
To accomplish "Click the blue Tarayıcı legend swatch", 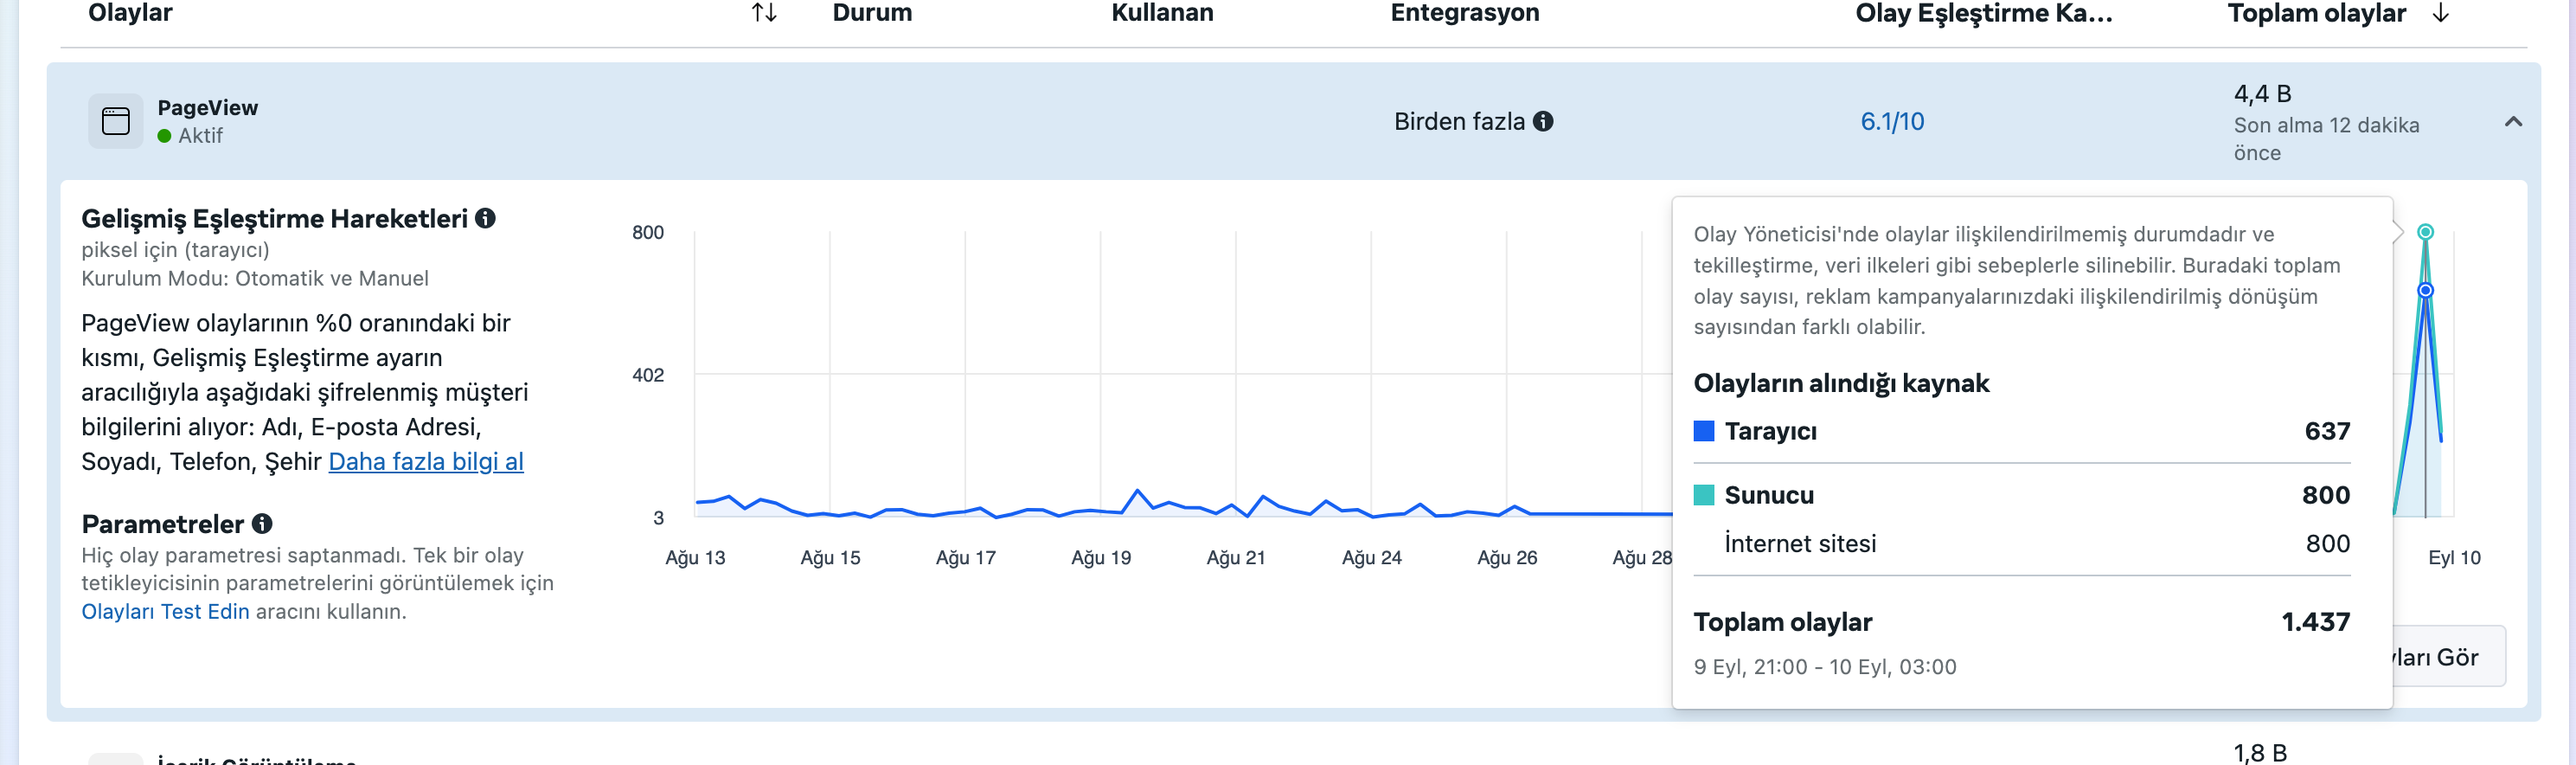I will 1704,431.
